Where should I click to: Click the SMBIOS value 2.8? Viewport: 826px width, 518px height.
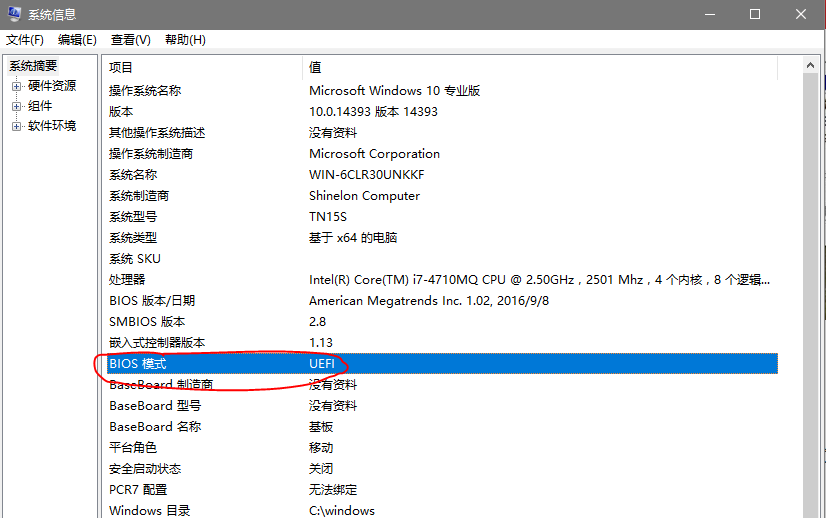click(x=317, y=322)
